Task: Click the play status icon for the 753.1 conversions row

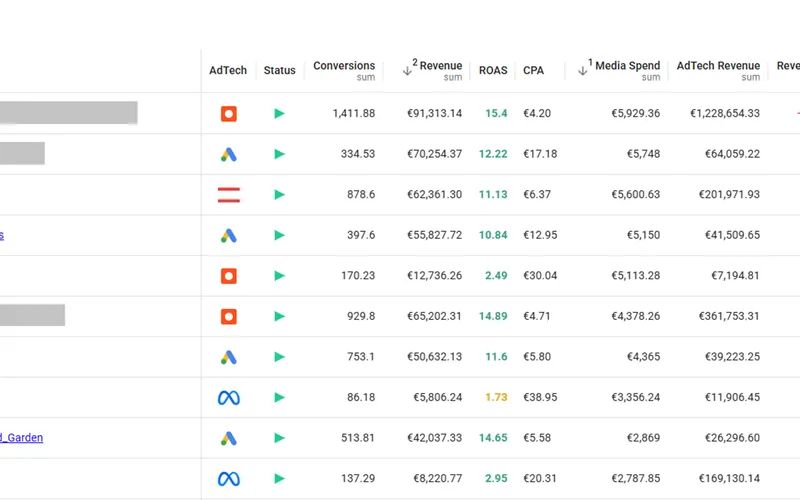Action: coord(279,357)
